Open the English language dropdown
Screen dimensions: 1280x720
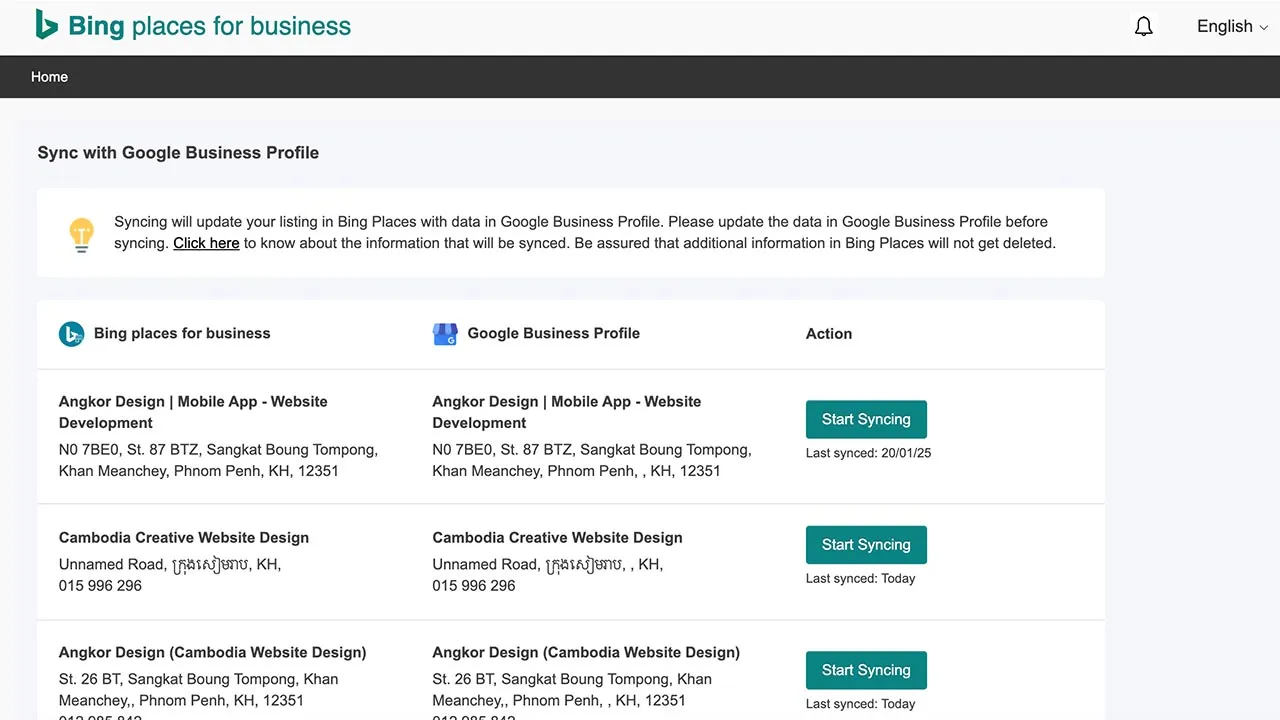click(x=1232, y=27)
